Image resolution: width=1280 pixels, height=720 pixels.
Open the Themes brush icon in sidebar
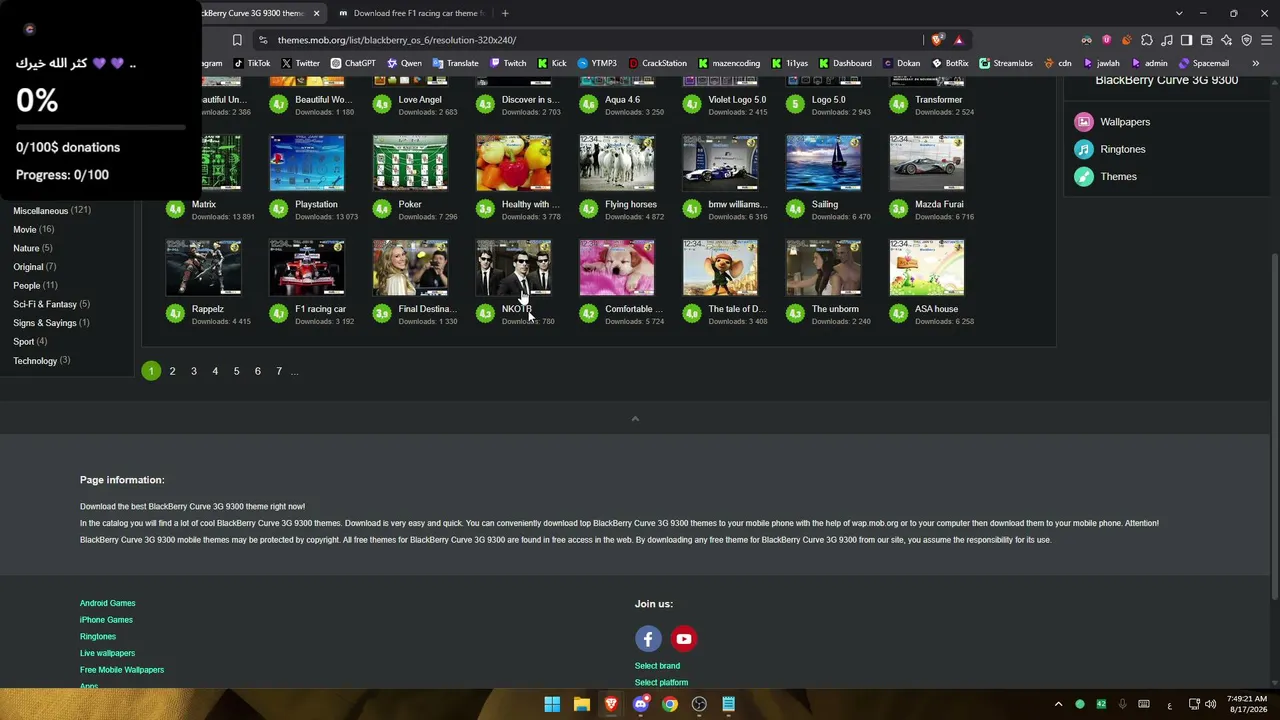(1084, 177)
